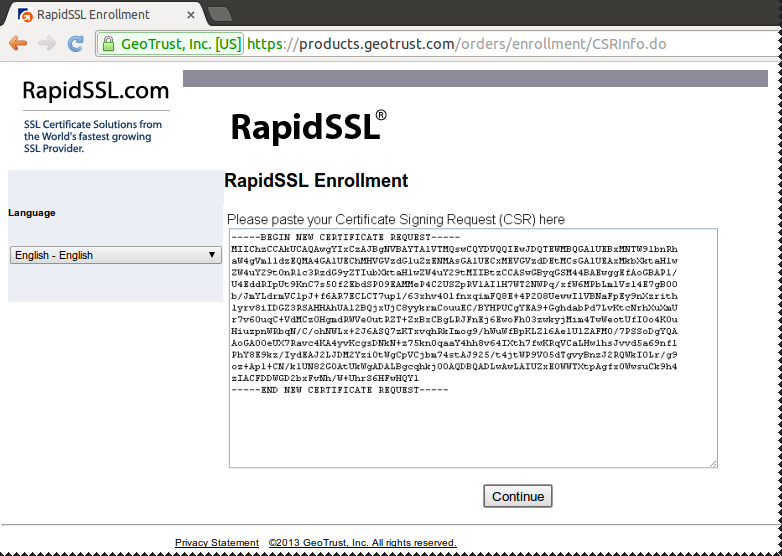Click the ©2013 GeoTrust copyright link
This screenshot has height=556, width=782.
click(x=363, y=543)
